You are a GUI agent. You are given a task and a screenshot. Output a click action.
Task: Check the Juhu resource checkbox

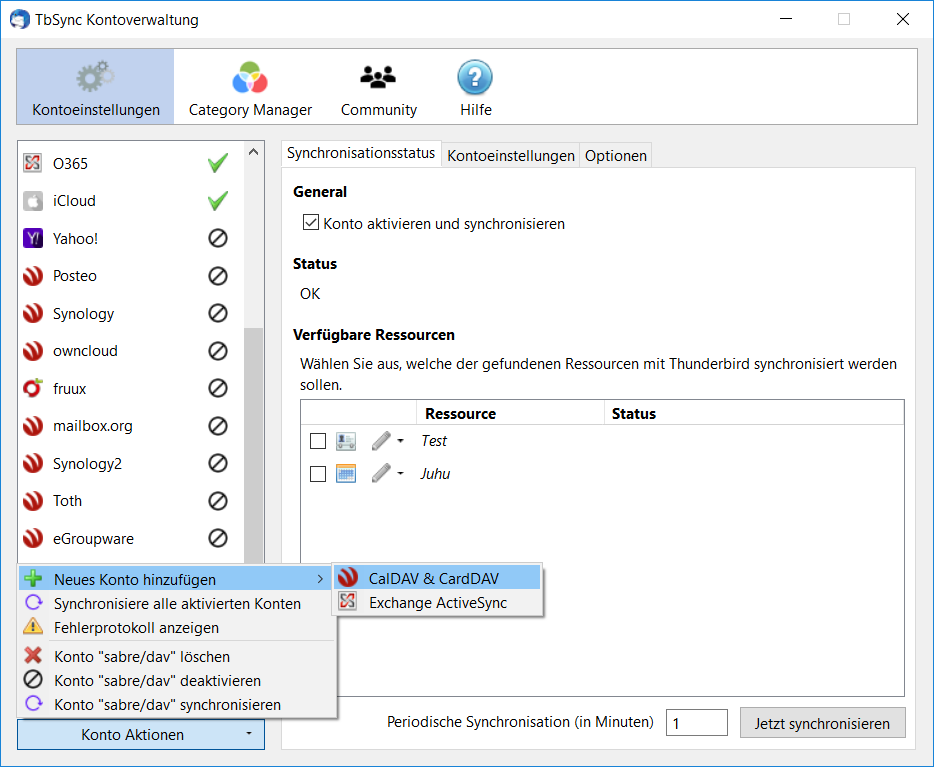pyautogui.click(x=318, y=474)
